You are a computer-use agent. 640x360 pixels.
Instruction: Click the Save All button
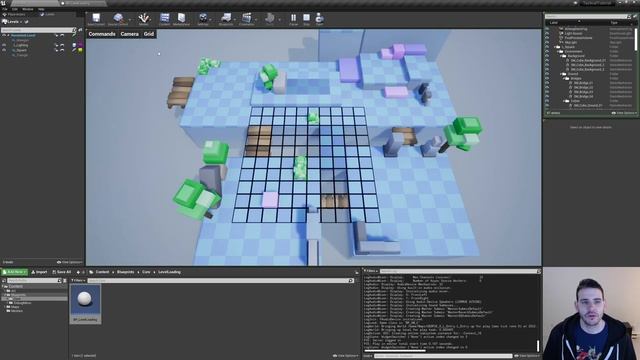coord(62,272)
